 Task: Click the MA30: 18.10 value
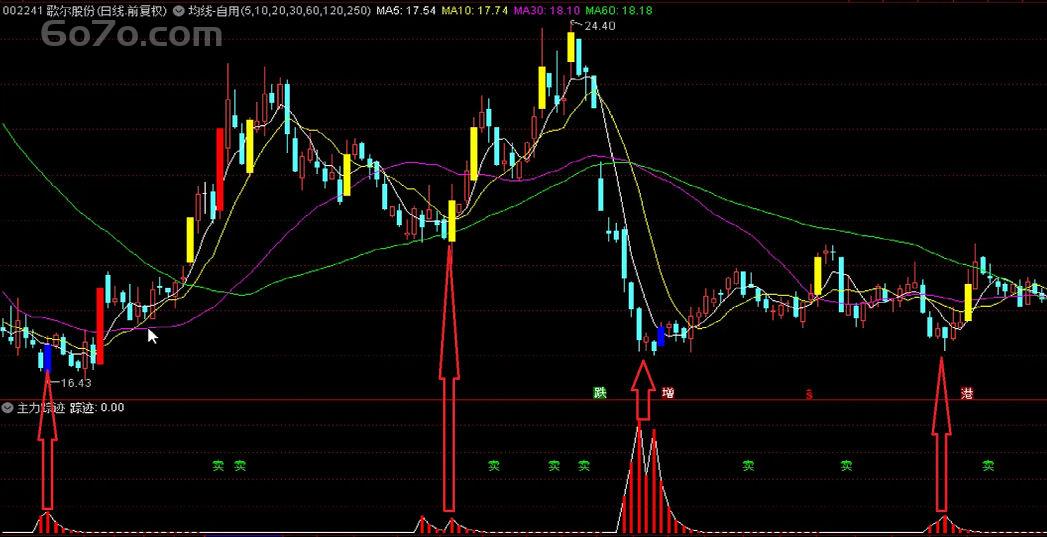546,11
